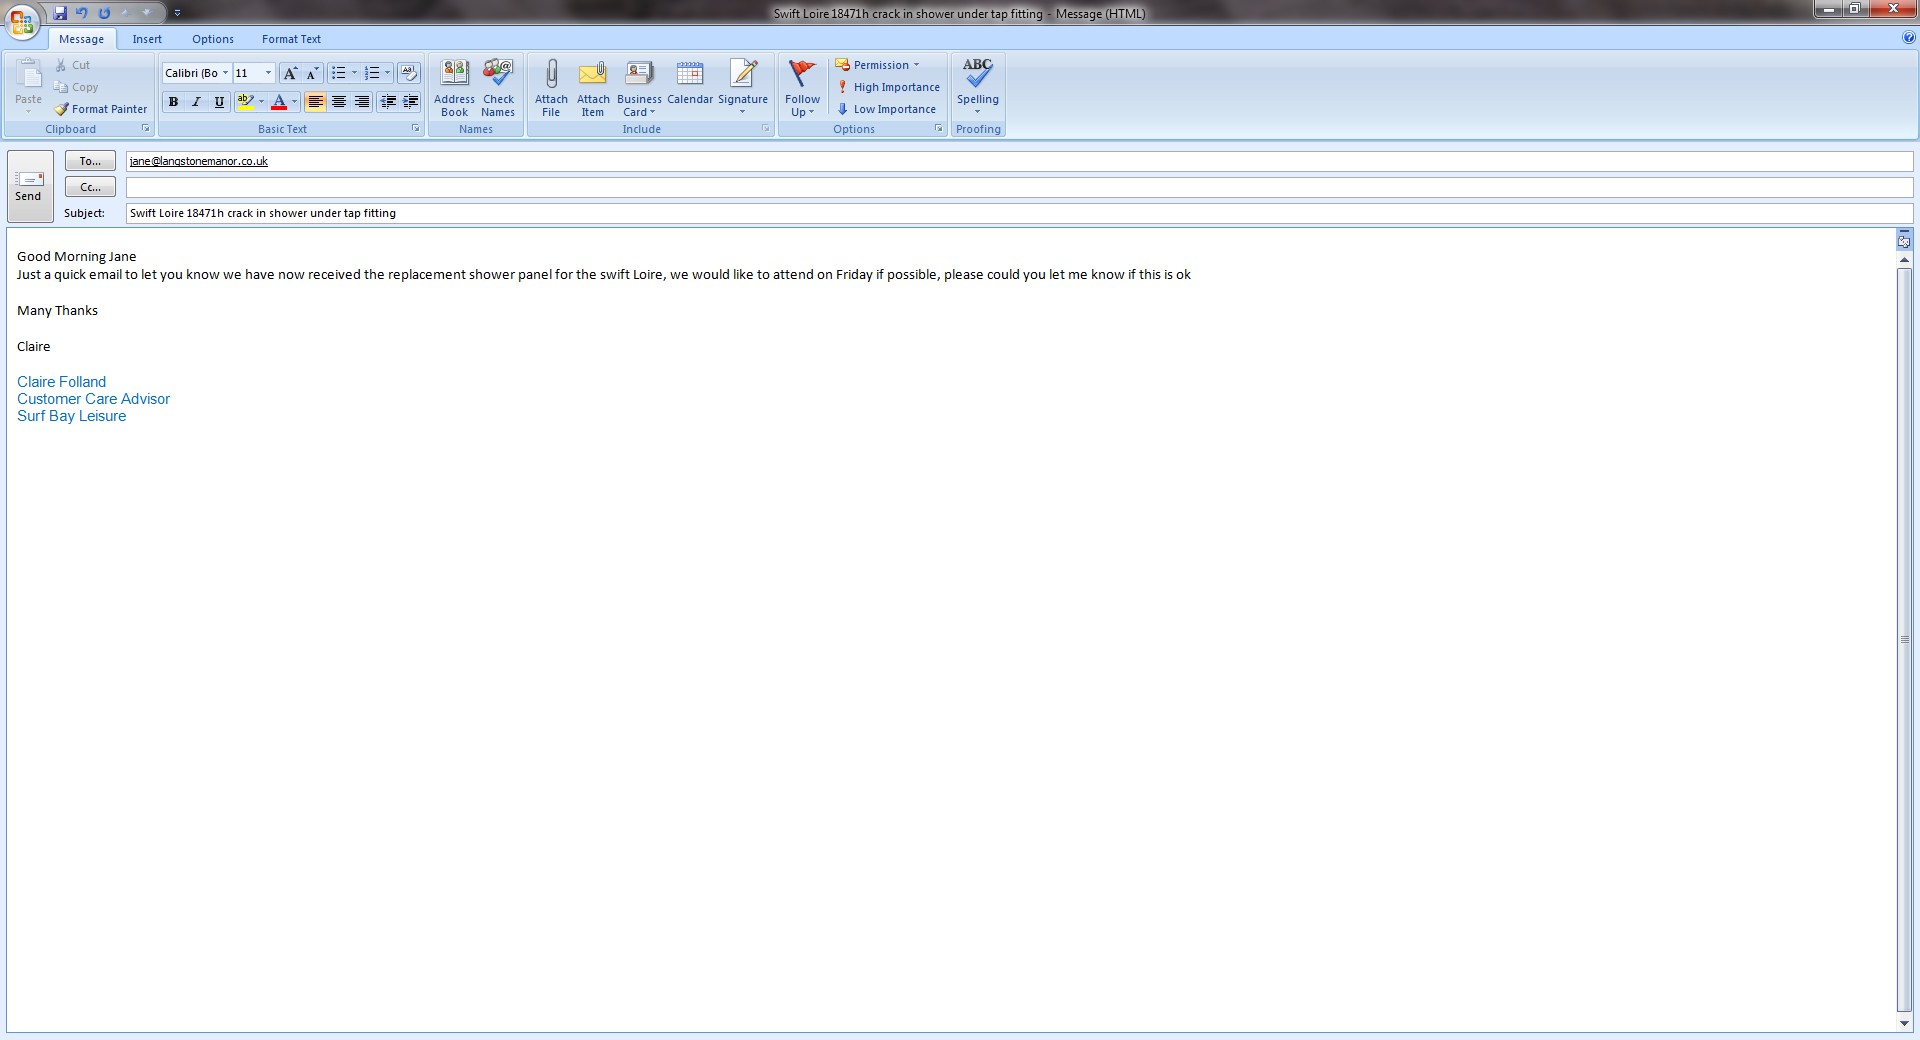This screenshot has height=1040, width=1920.
Task: Click the message scrollbar down arrow
Action: click(1904, 1024)
